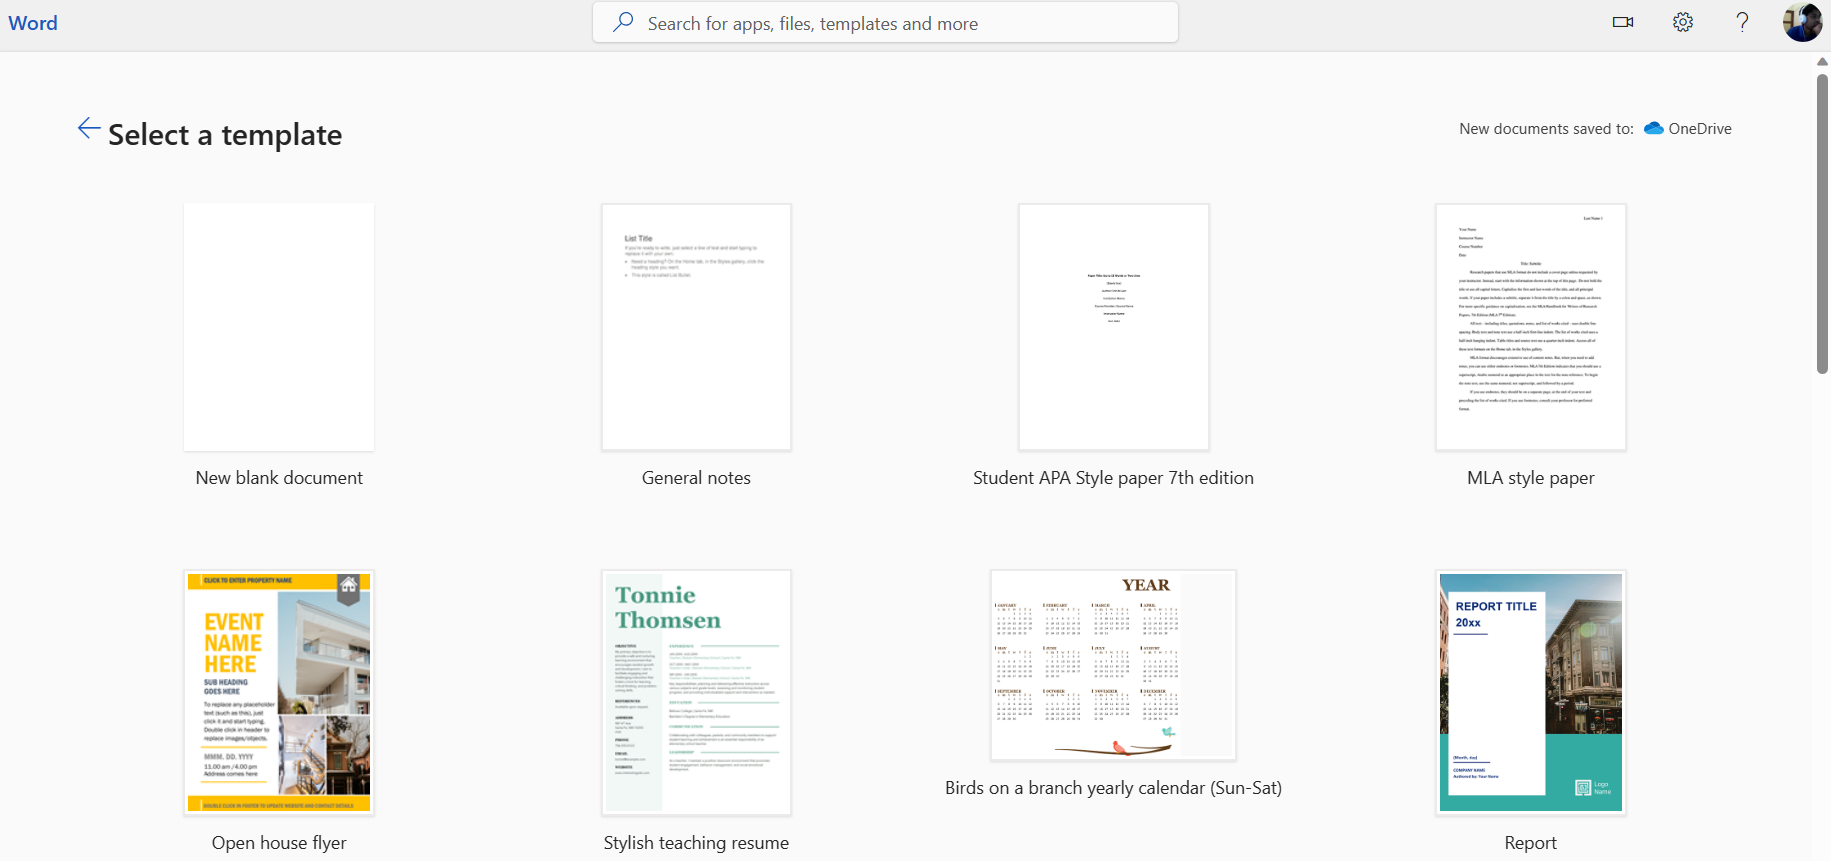The width and height of the screenshot is (1831, 861).
Task: Click the search magnifier icon
Action: 623,22
